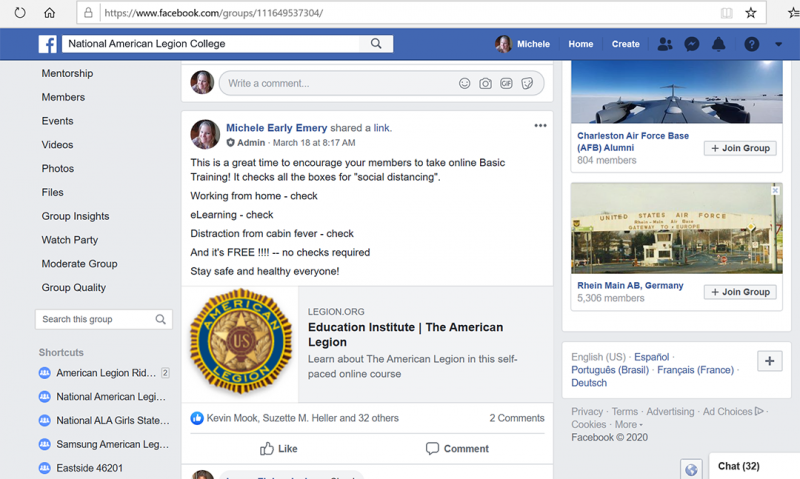800x479 pixels.
Task: Click the favorites star in address bar
Action: pos(751,13)
